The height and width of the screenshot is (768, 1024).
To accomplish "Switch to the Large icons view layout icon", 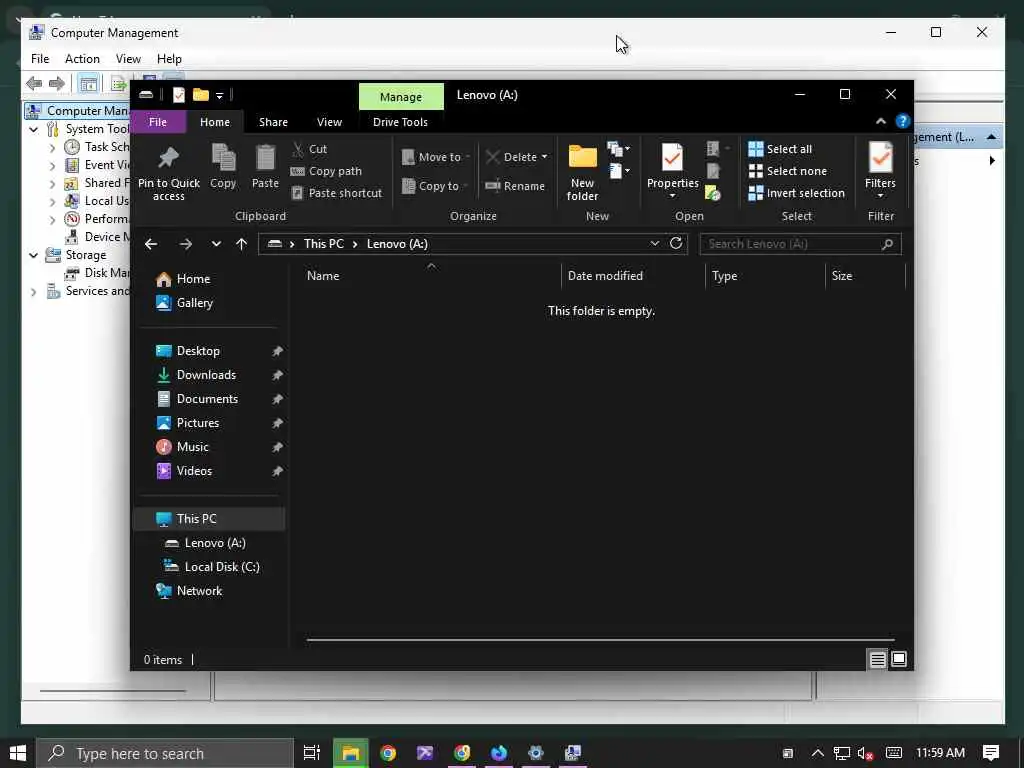I will (899, 660).
